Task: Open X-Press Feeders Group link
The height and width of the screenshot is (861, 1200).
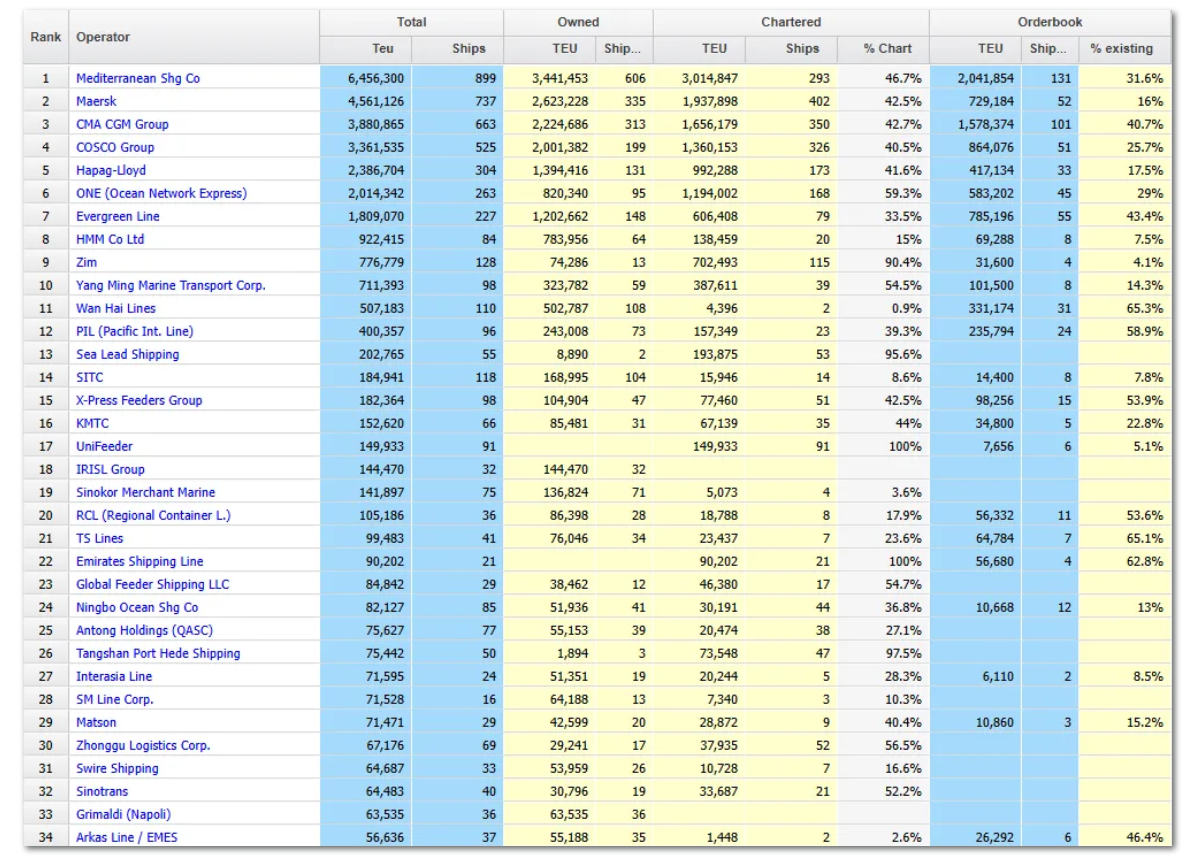Action: [x=139, y=400]
